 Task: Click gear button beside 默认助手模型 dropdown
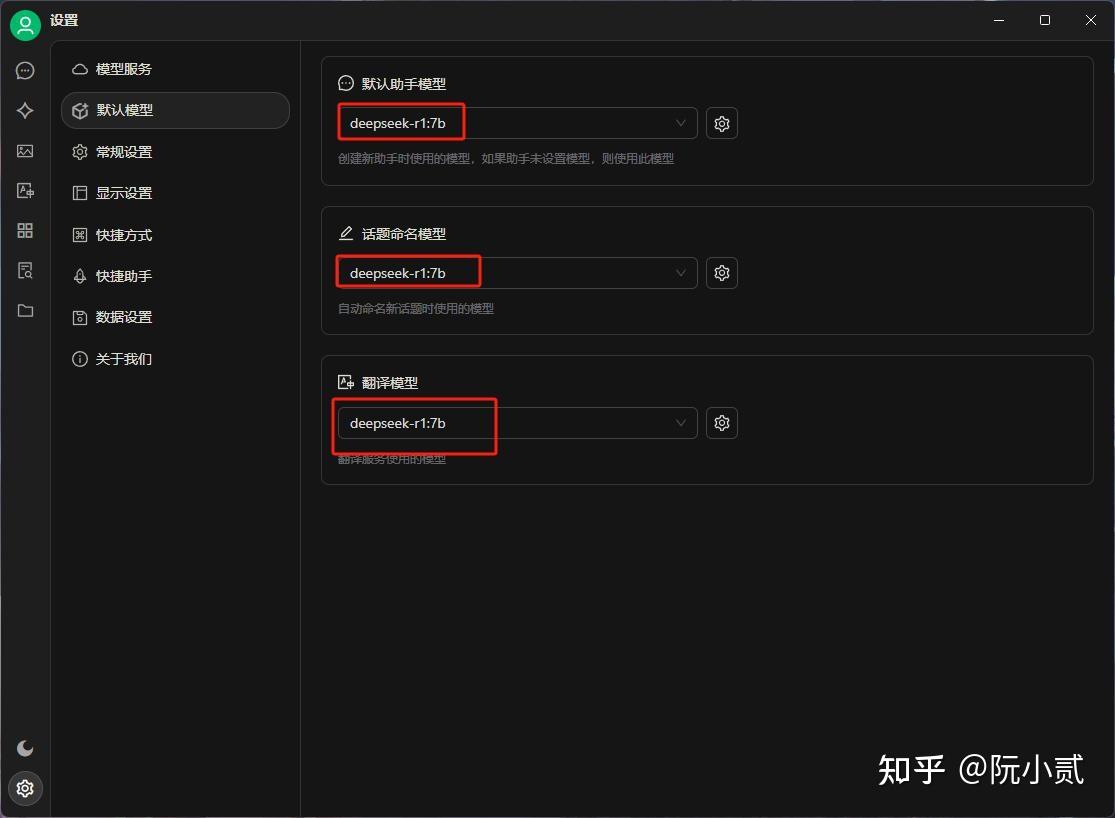(722, 124)
